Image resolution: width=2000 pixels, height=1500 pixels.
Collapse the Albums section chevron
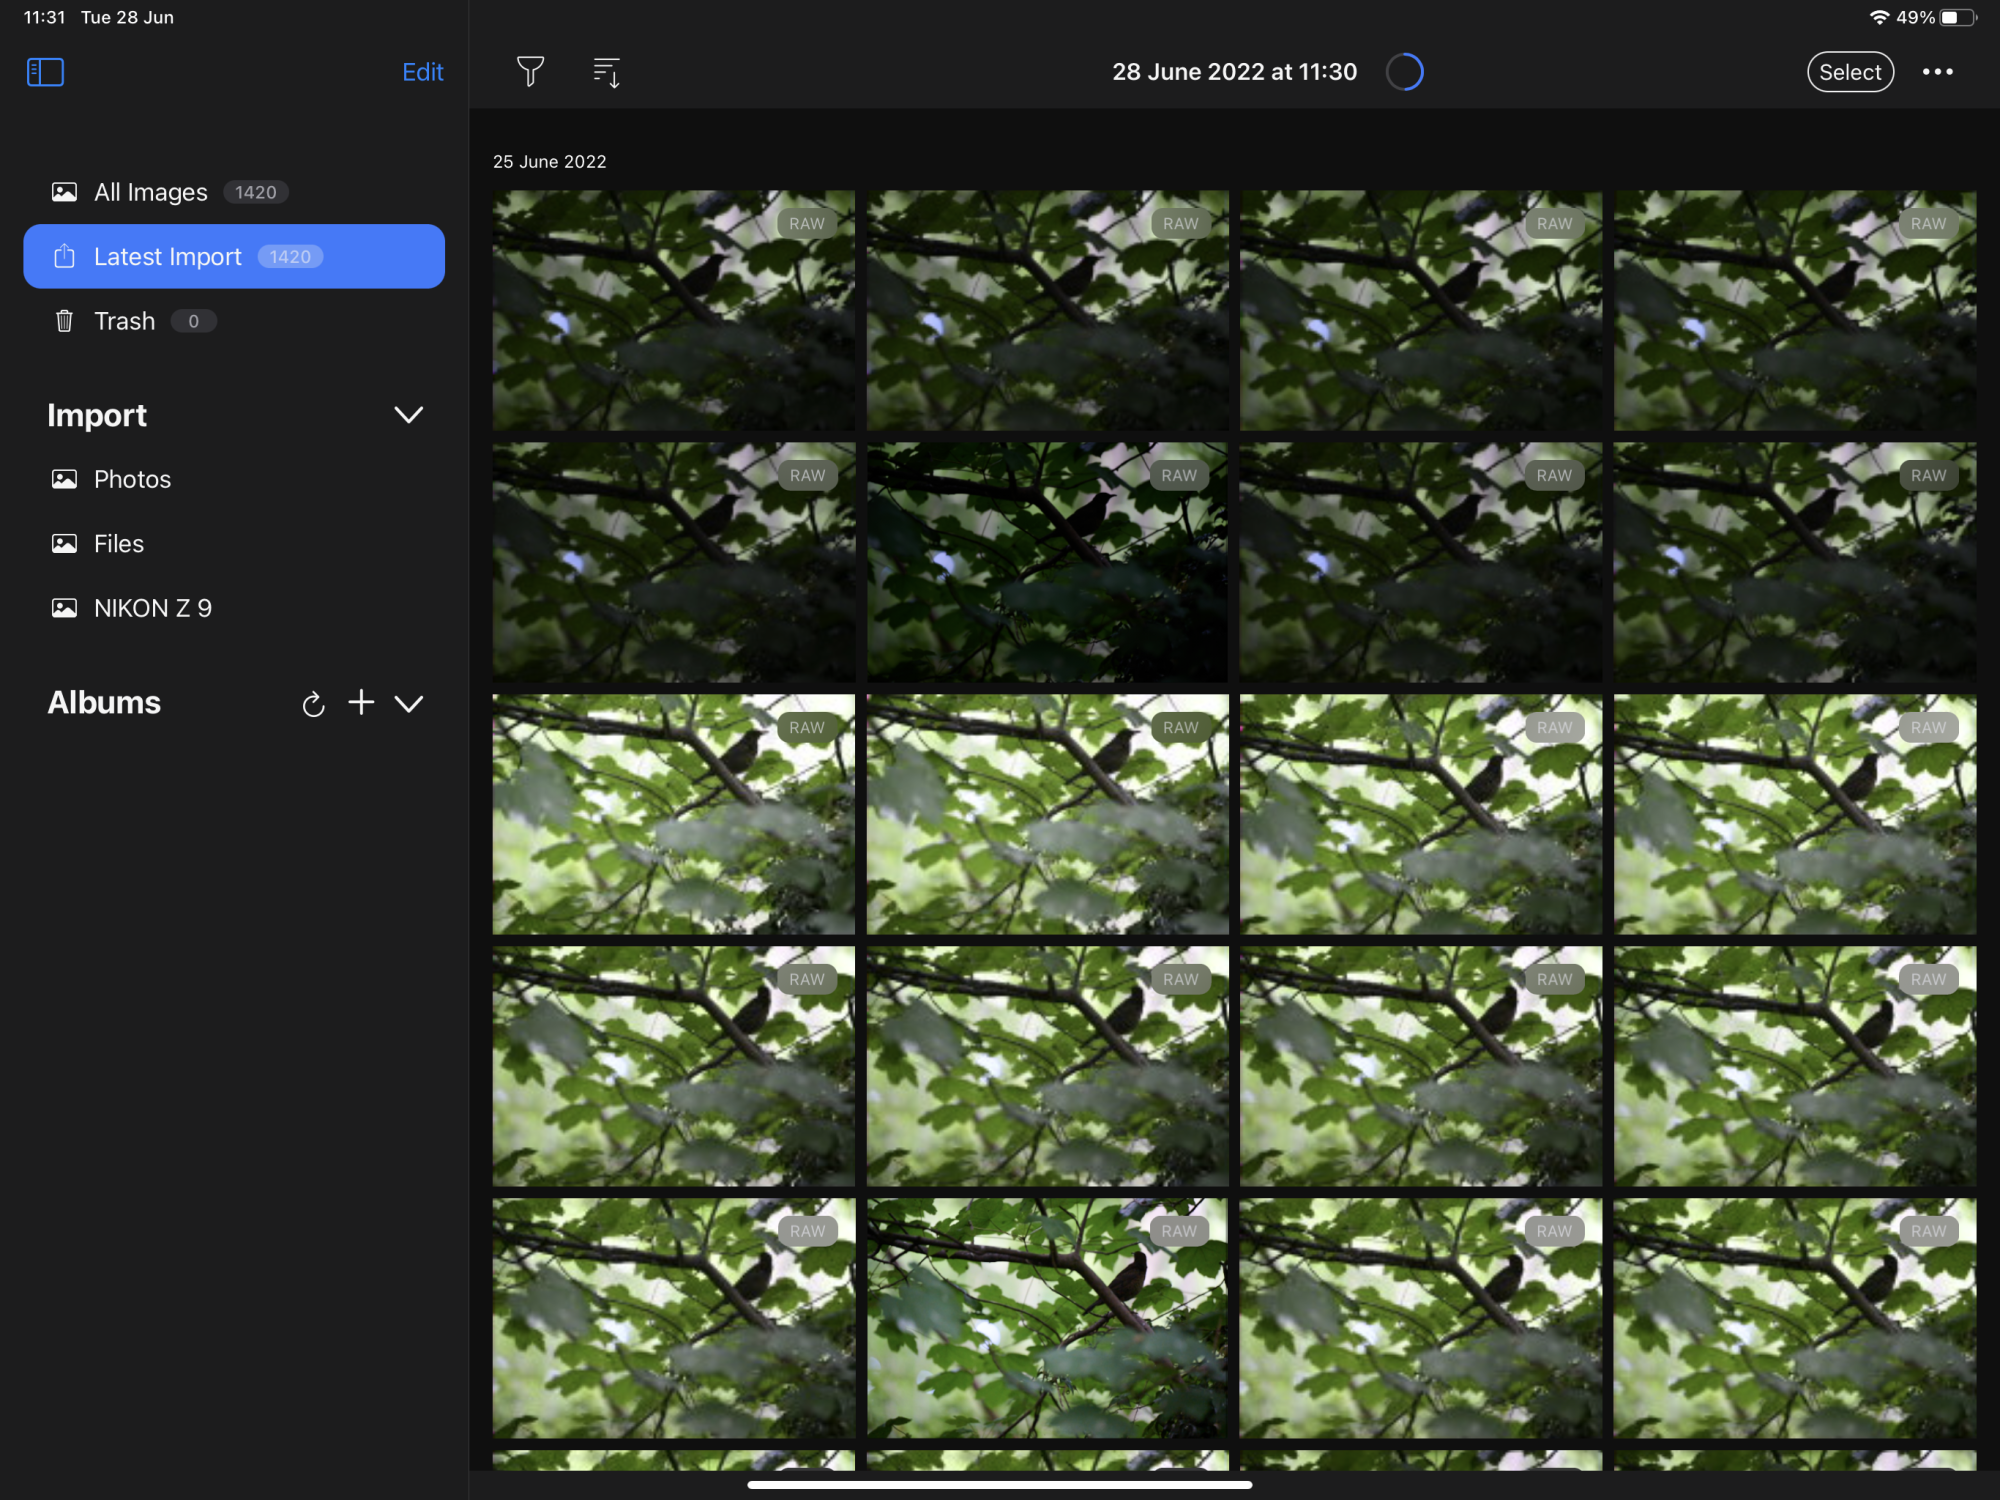[408, 704]
